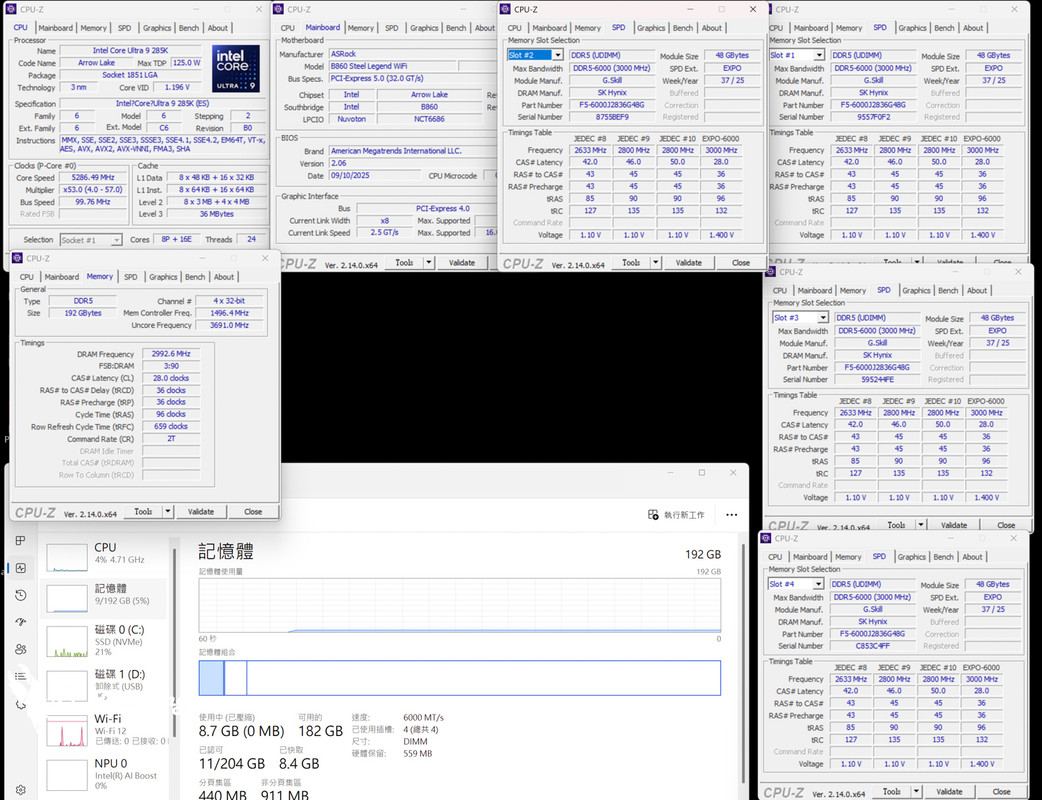Screen dimensions: 1042x800
Task: Click Close button in Slot #2 window
Action: pos(741,262)
